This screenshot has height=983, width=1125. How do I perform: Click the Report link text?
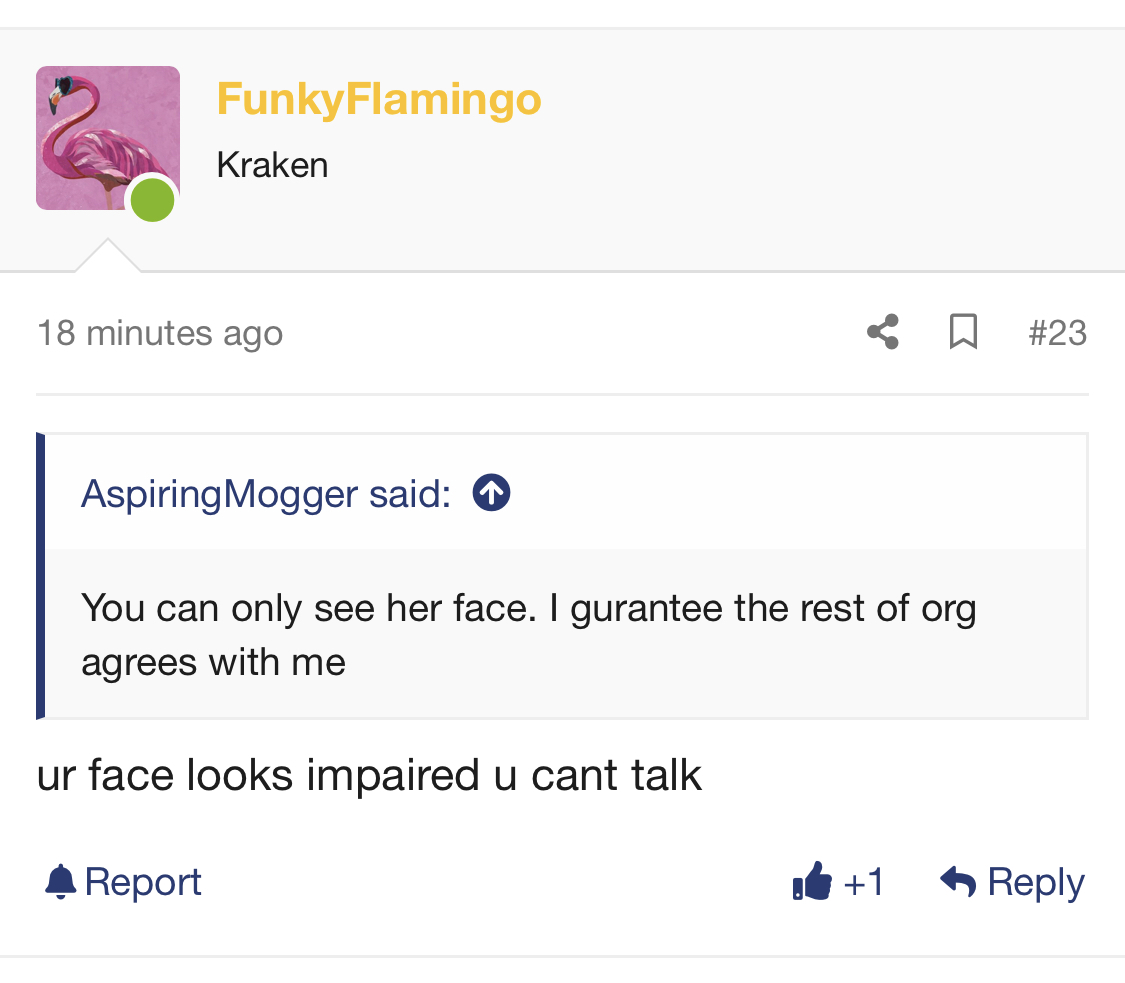point(143,882)
